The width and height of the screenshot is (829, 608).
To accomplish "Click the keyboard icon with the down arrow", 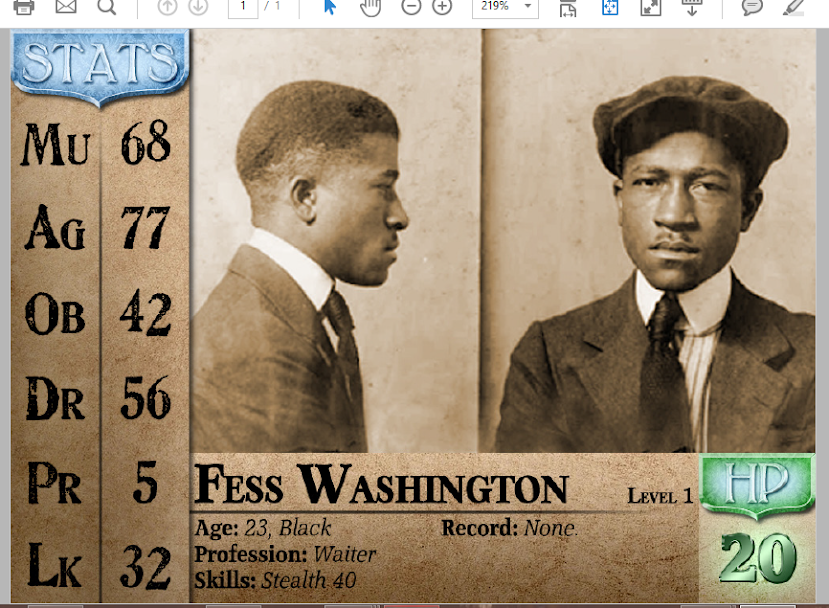I will click(691, 7).
